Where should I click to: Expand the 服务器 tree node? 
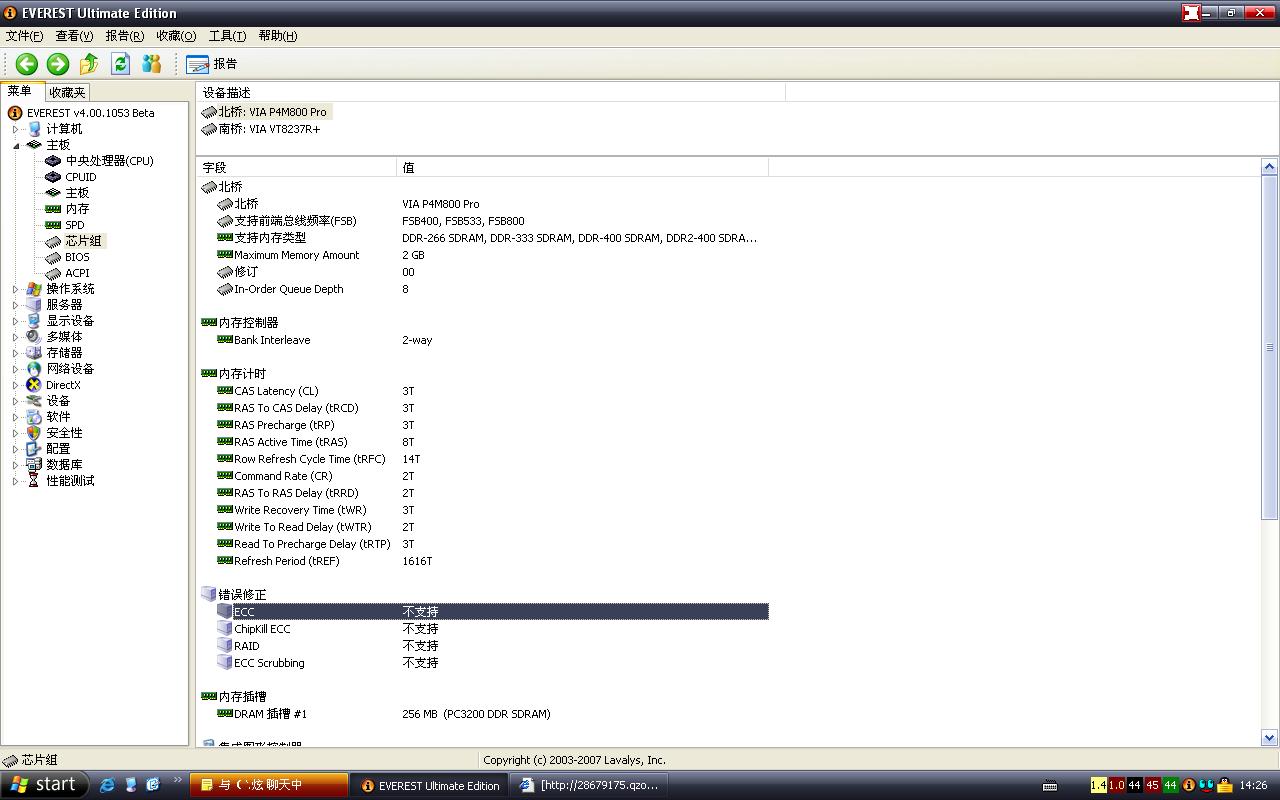coord(15,305)
